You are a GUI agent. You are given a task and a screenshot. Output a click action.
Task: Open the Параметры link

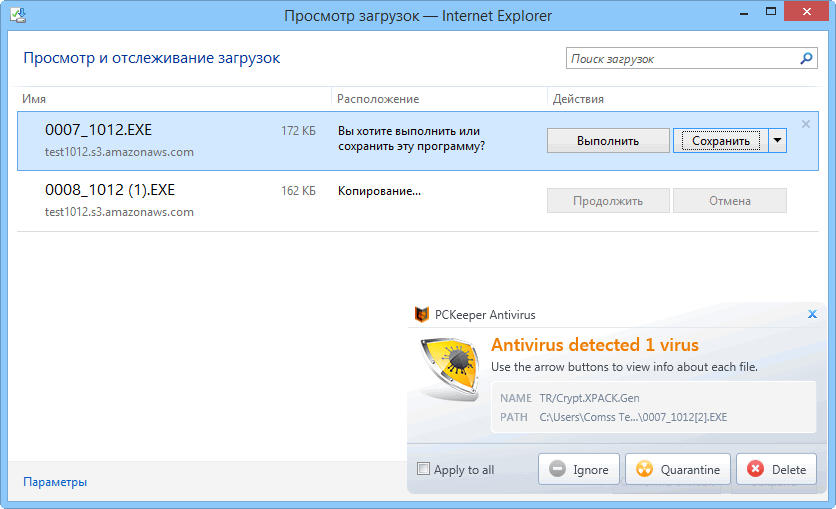(55, 482)
